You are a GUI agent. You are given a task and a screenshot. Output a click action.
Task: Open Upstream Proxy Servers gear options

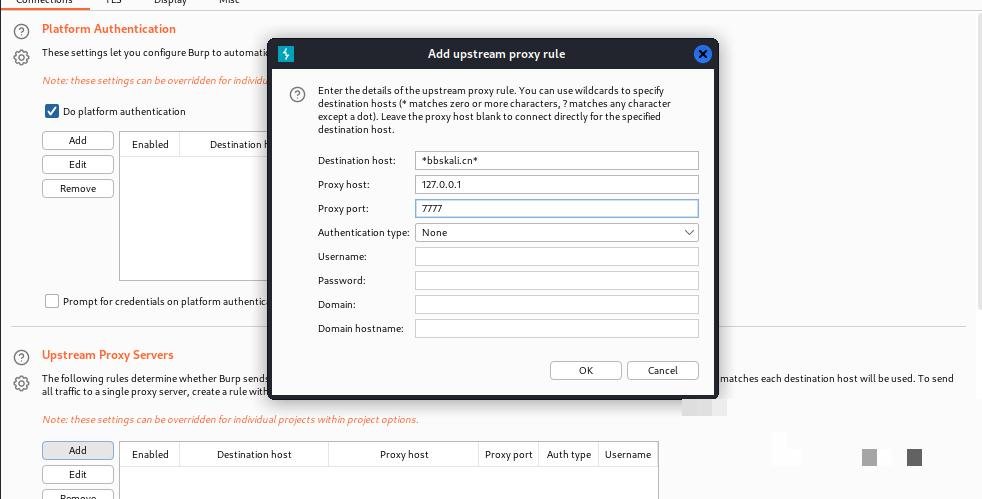(x=21, y=384)
